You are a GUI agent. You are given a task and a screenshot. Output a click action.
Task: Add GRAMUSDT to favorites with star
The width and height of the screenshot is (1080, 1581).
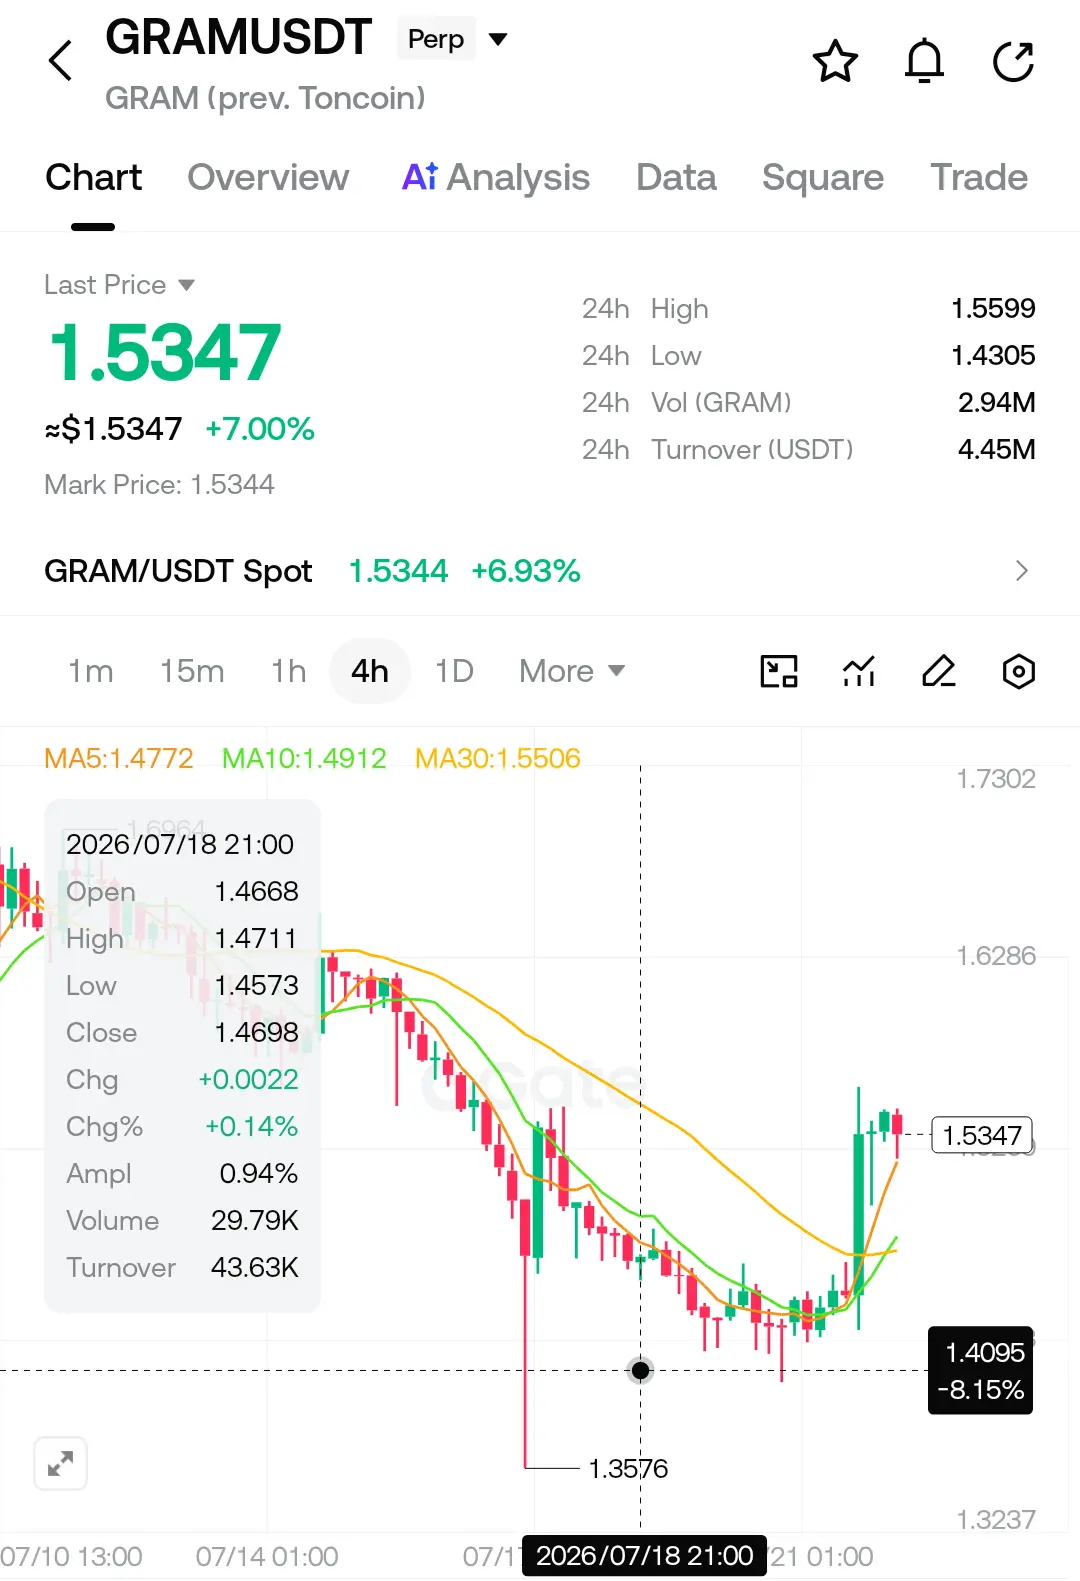[835, 61]
